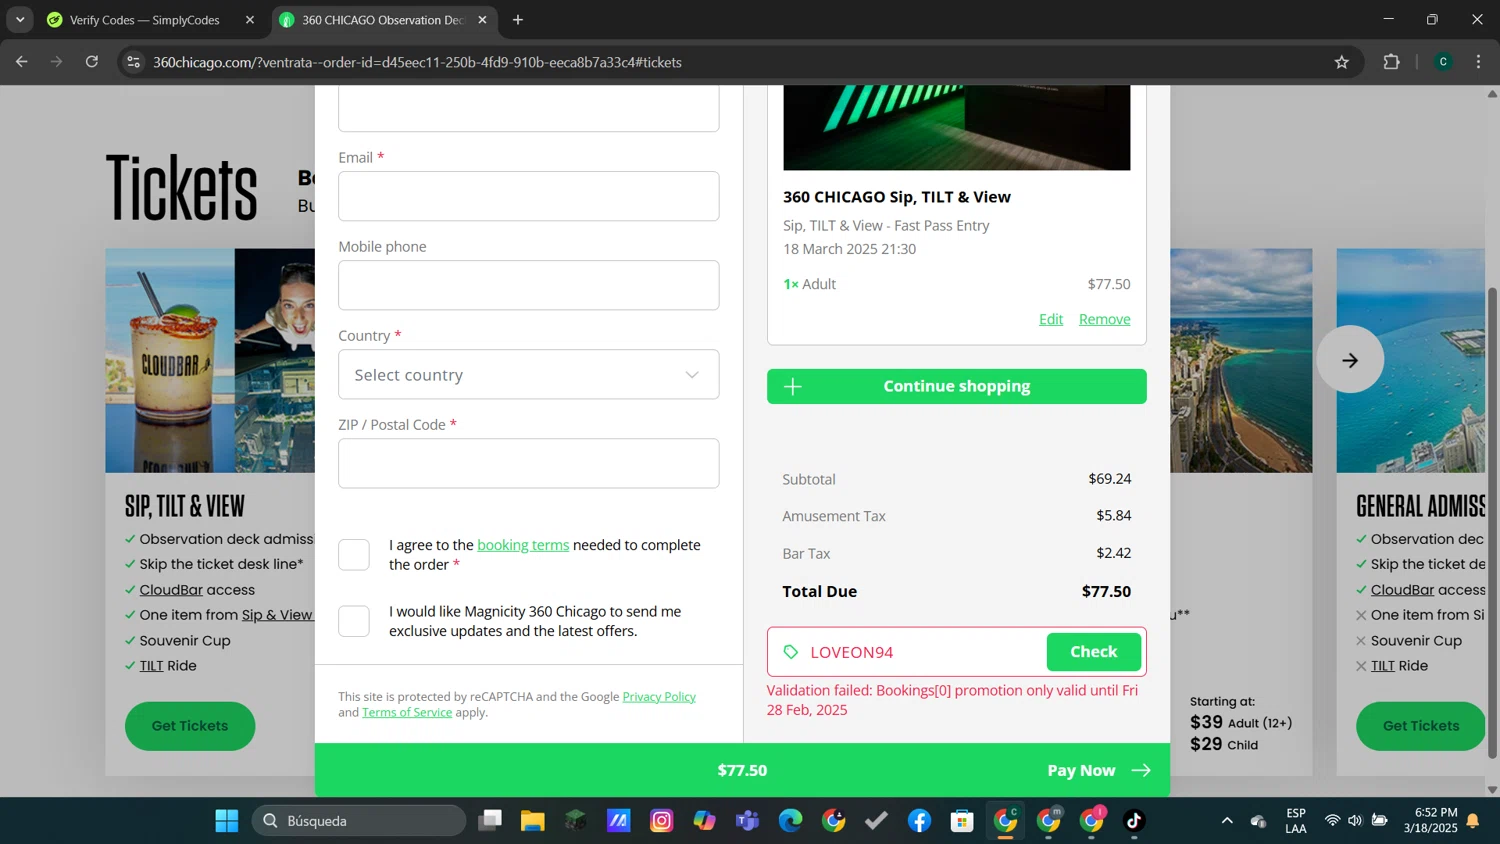The width and height of the screenshot is (1500, 844).
Task: Open the notifications bell icon
Action: pyautogui.click(x=1472, y=821)
